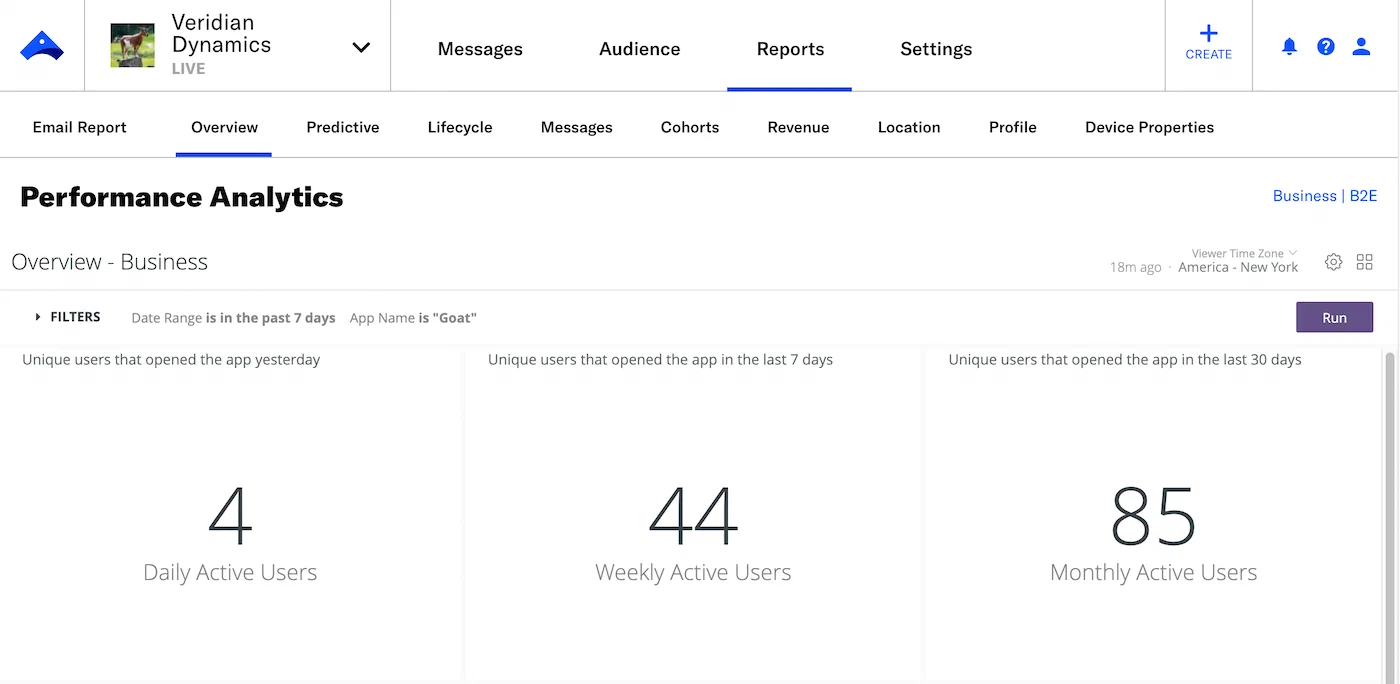Screen dimensions: 1400x684
Task: Select the Revenue report tab
Action: [798, 127]
